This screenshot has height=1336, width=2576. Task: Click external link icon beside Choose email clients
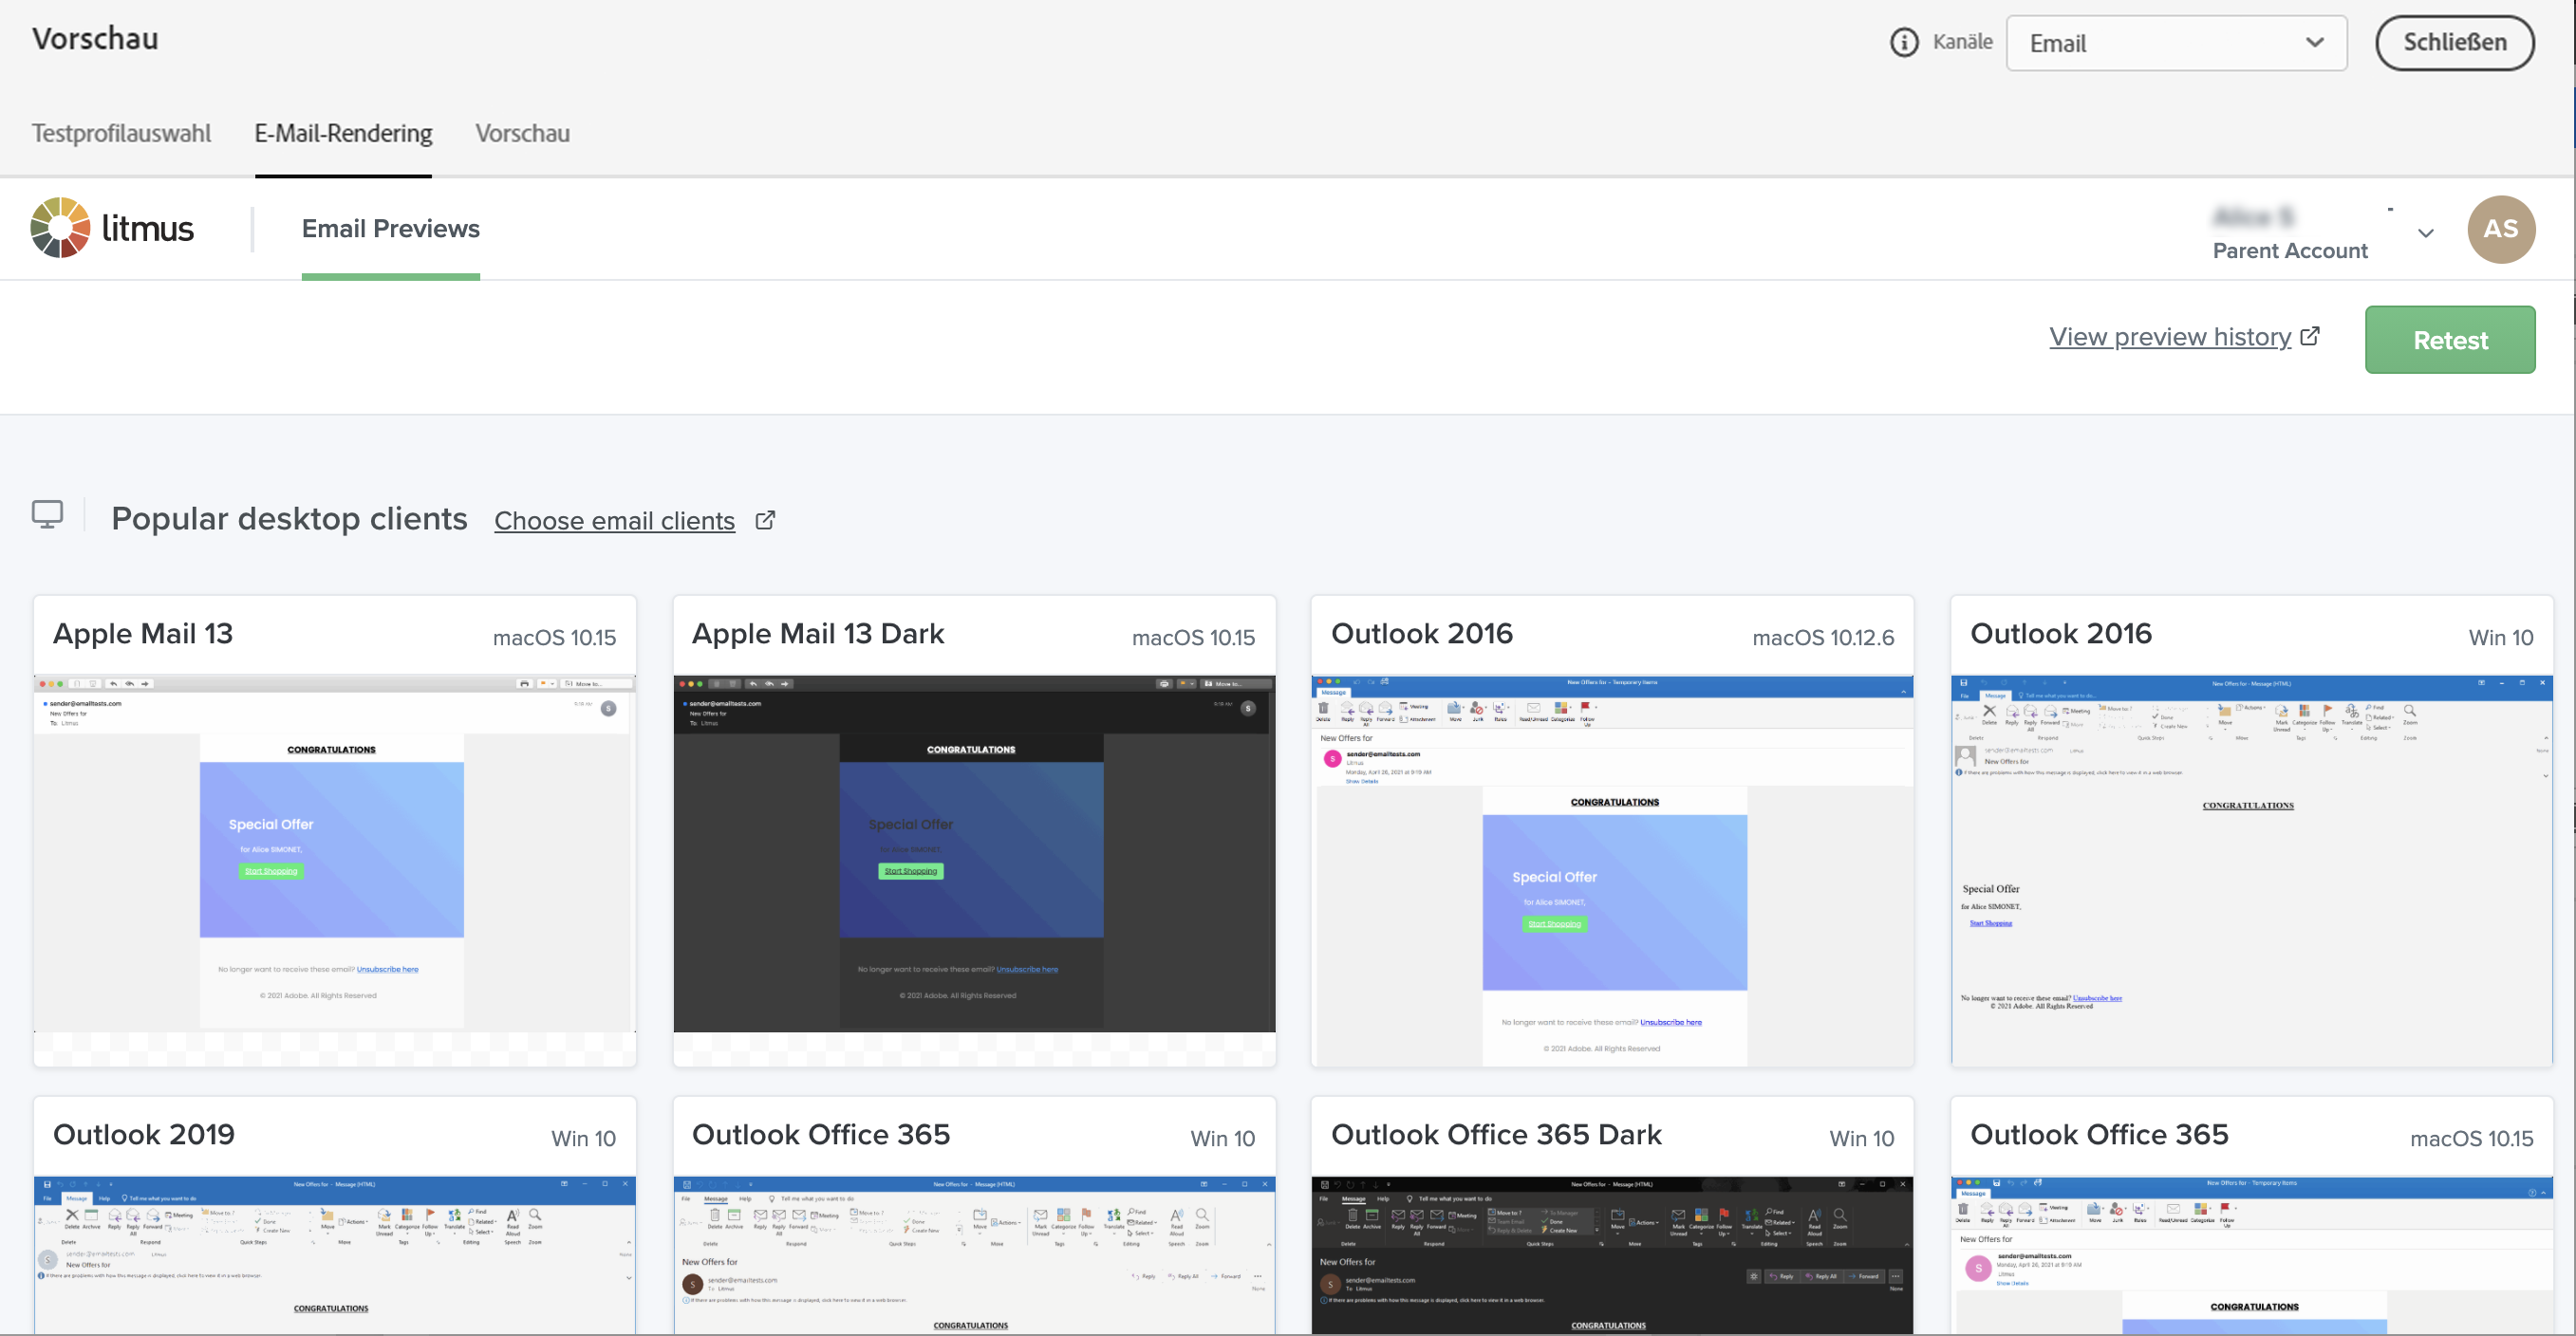pos(765,520)
